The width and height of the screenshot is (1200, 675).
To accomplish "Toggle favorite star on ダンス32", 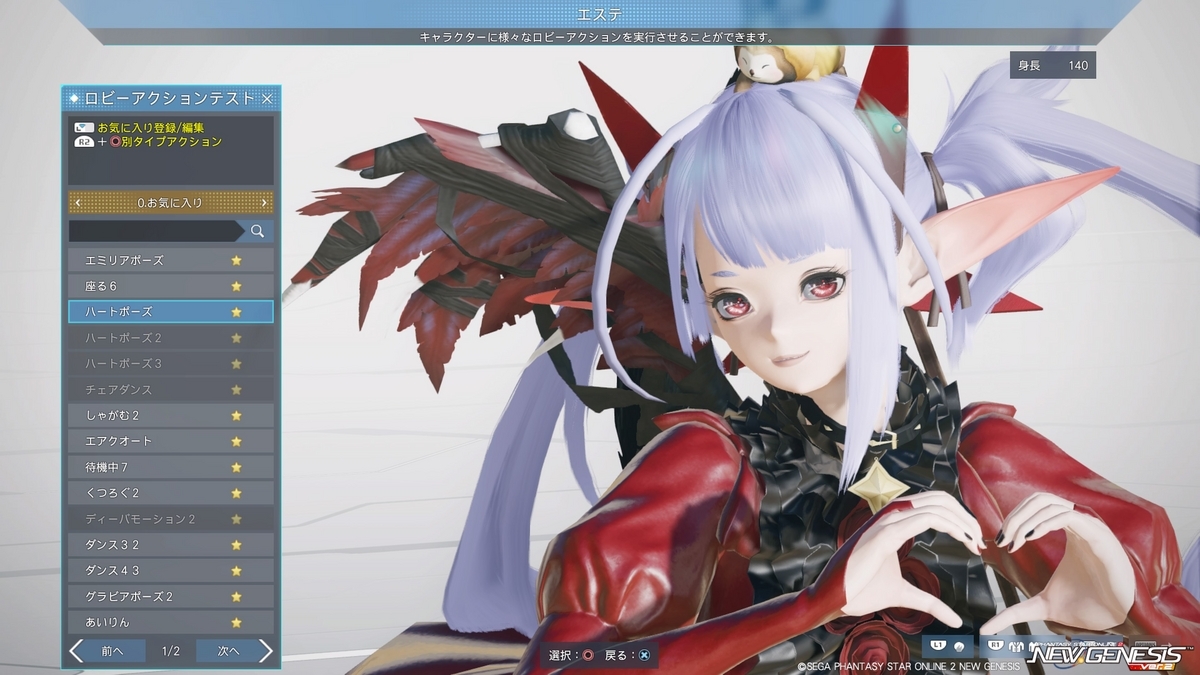I will [237, 545].
